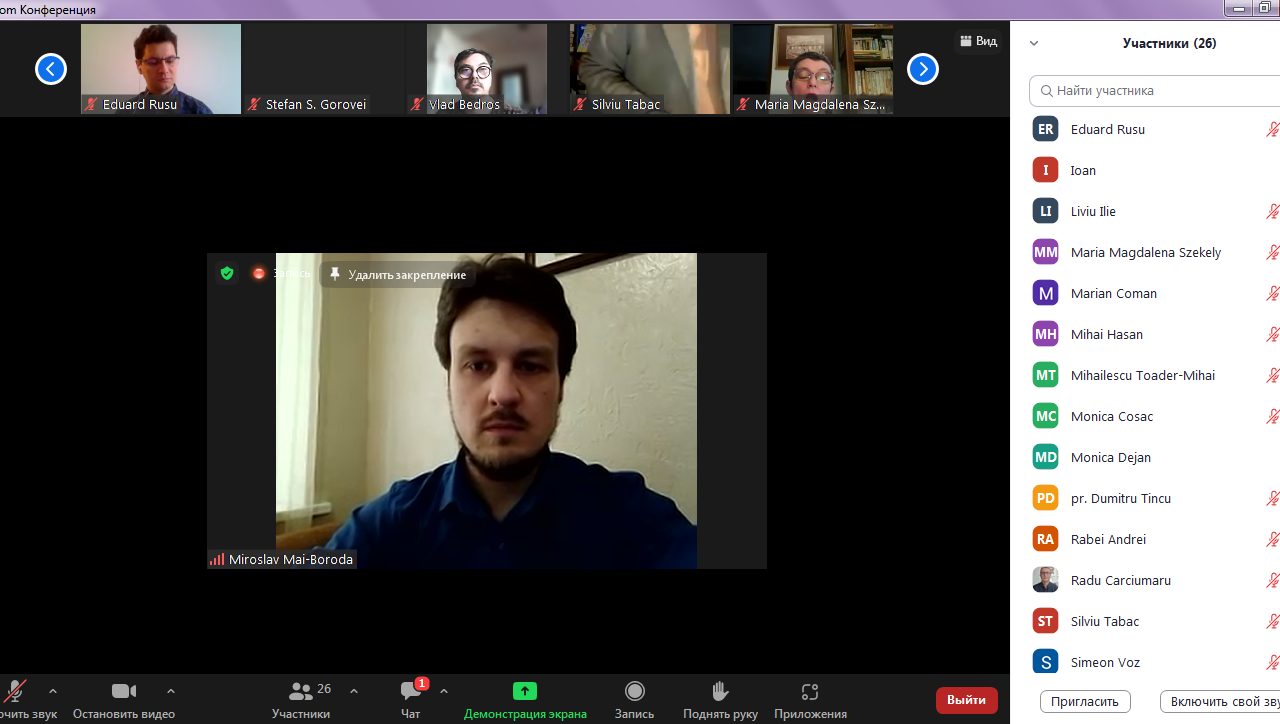This screenshot has width=1280, height=724.
Task: Collapse participants panel using chevron
Action: [x=1034, y=43]
